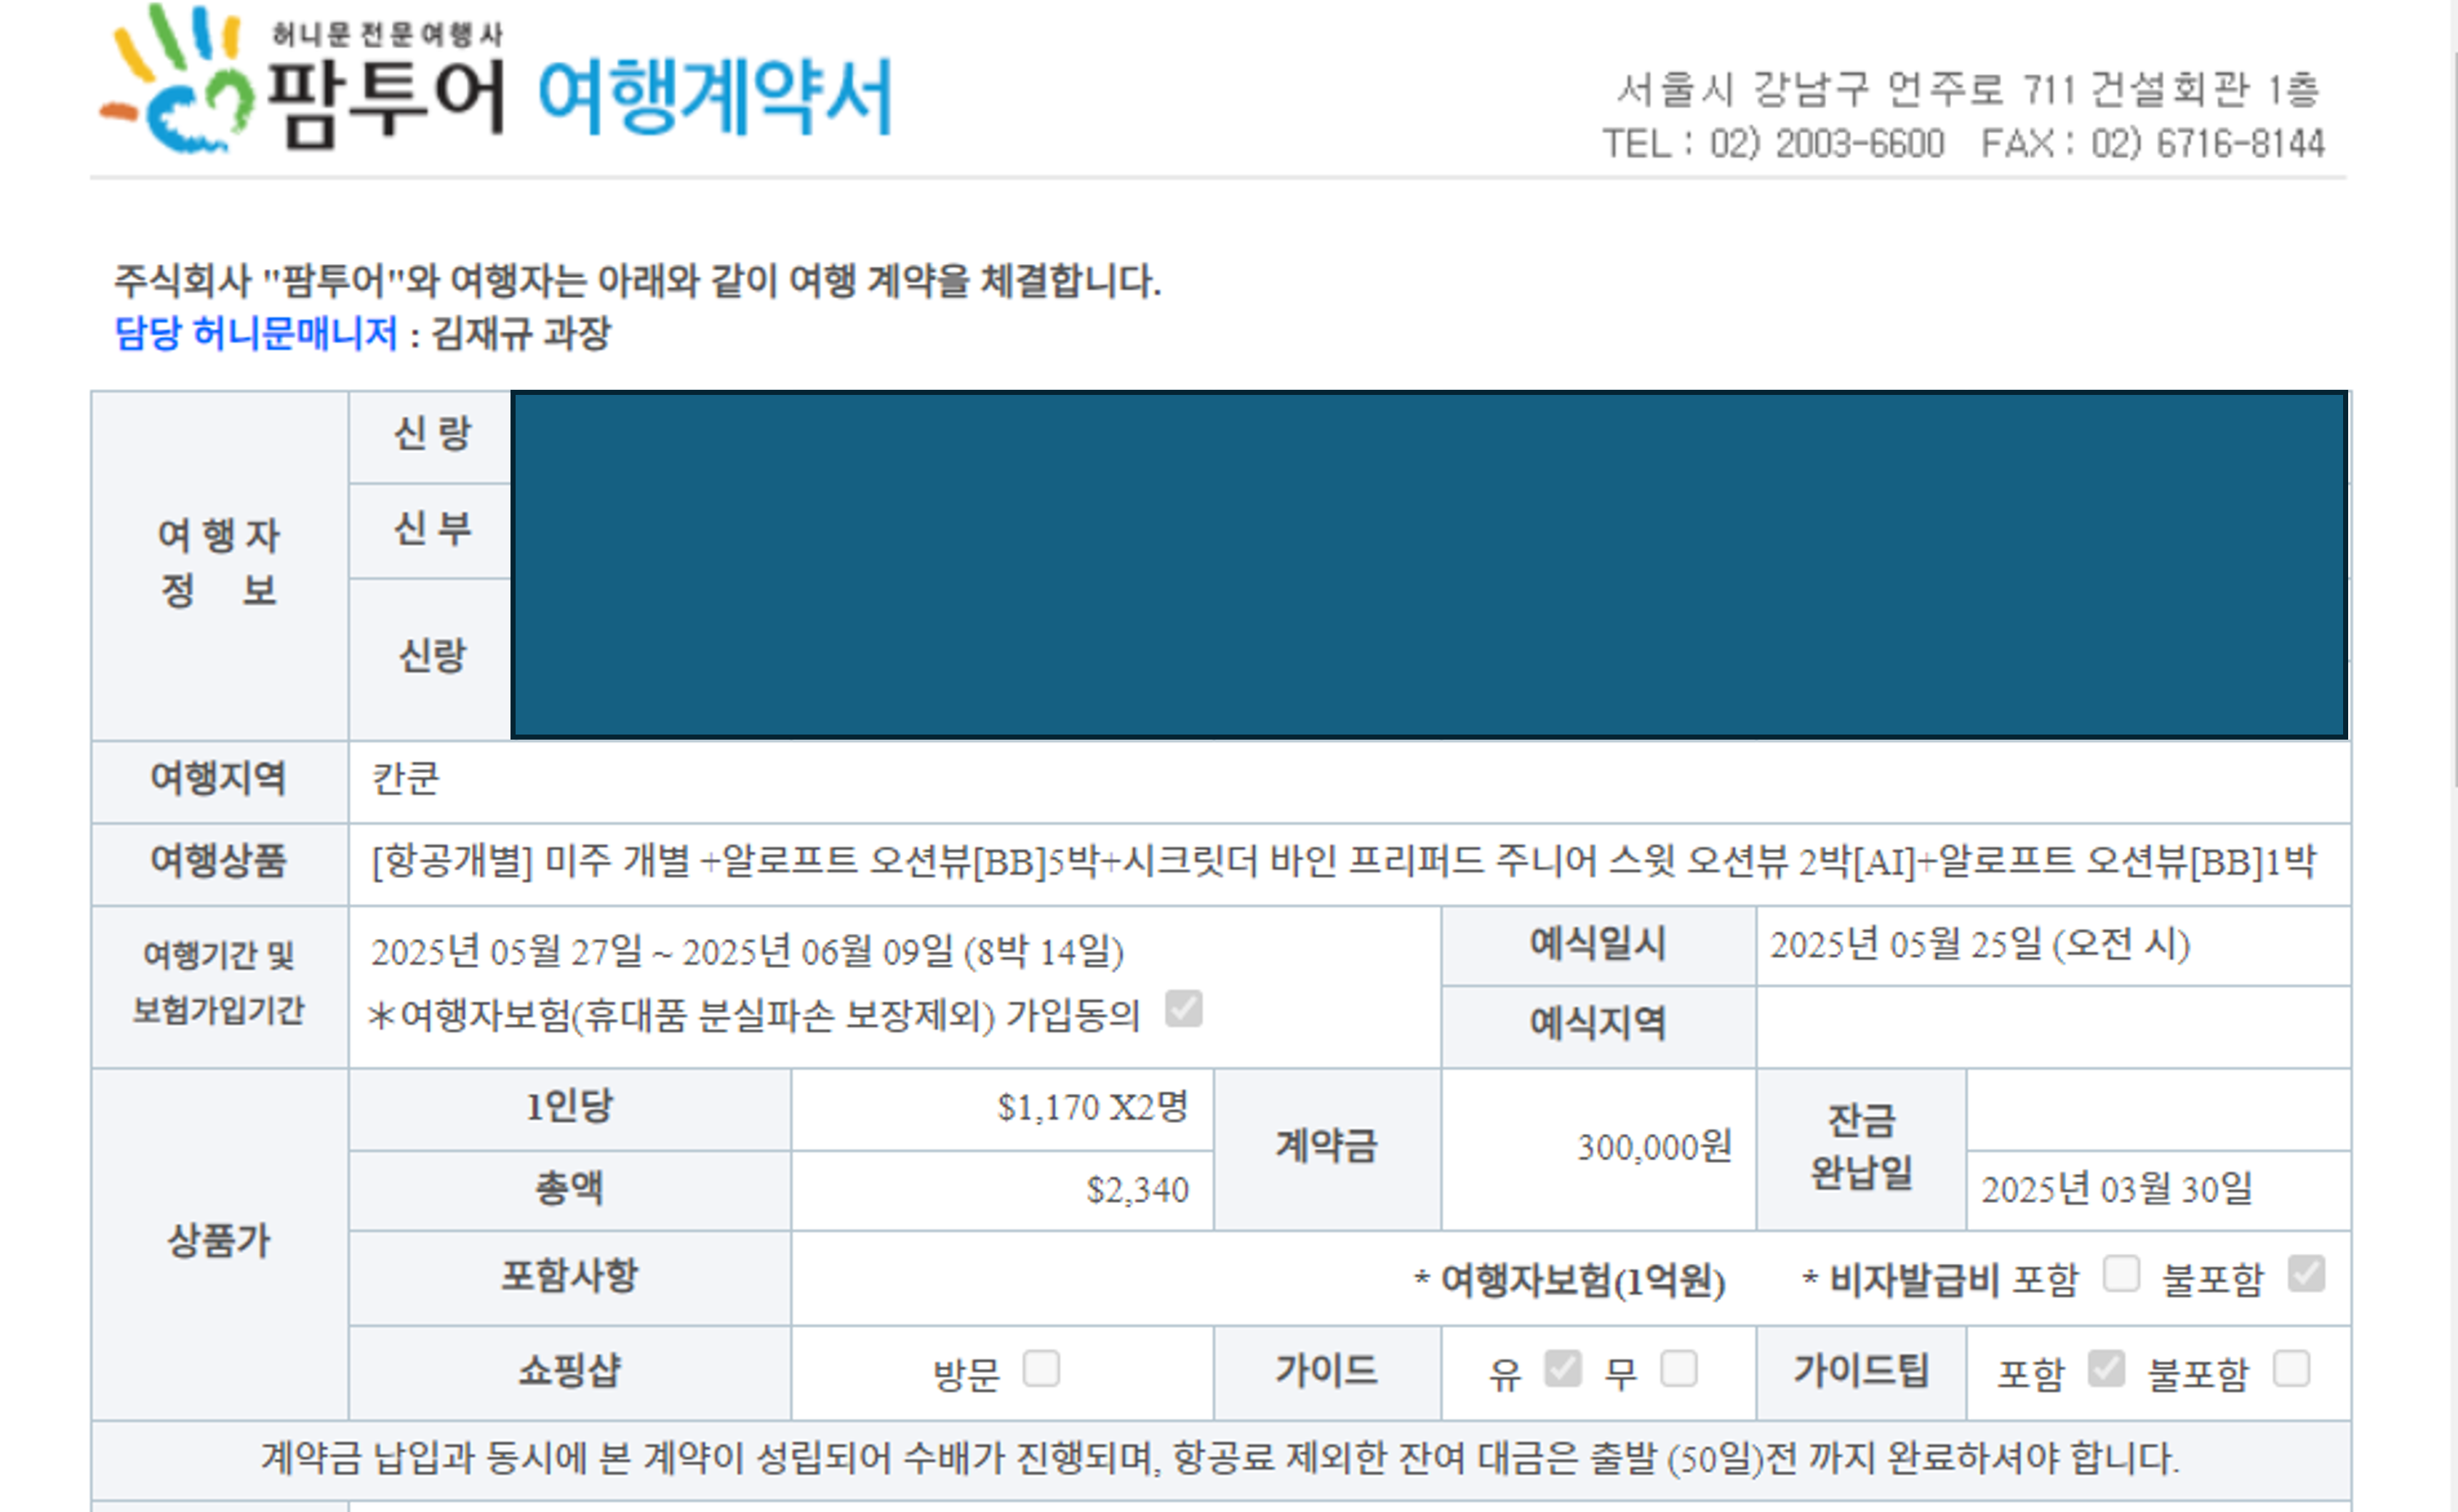Uncheck the 비자발급비 불포함 checkbox
This screenshot has height=1512, width=2458.
click(x=2306, y=1274)
